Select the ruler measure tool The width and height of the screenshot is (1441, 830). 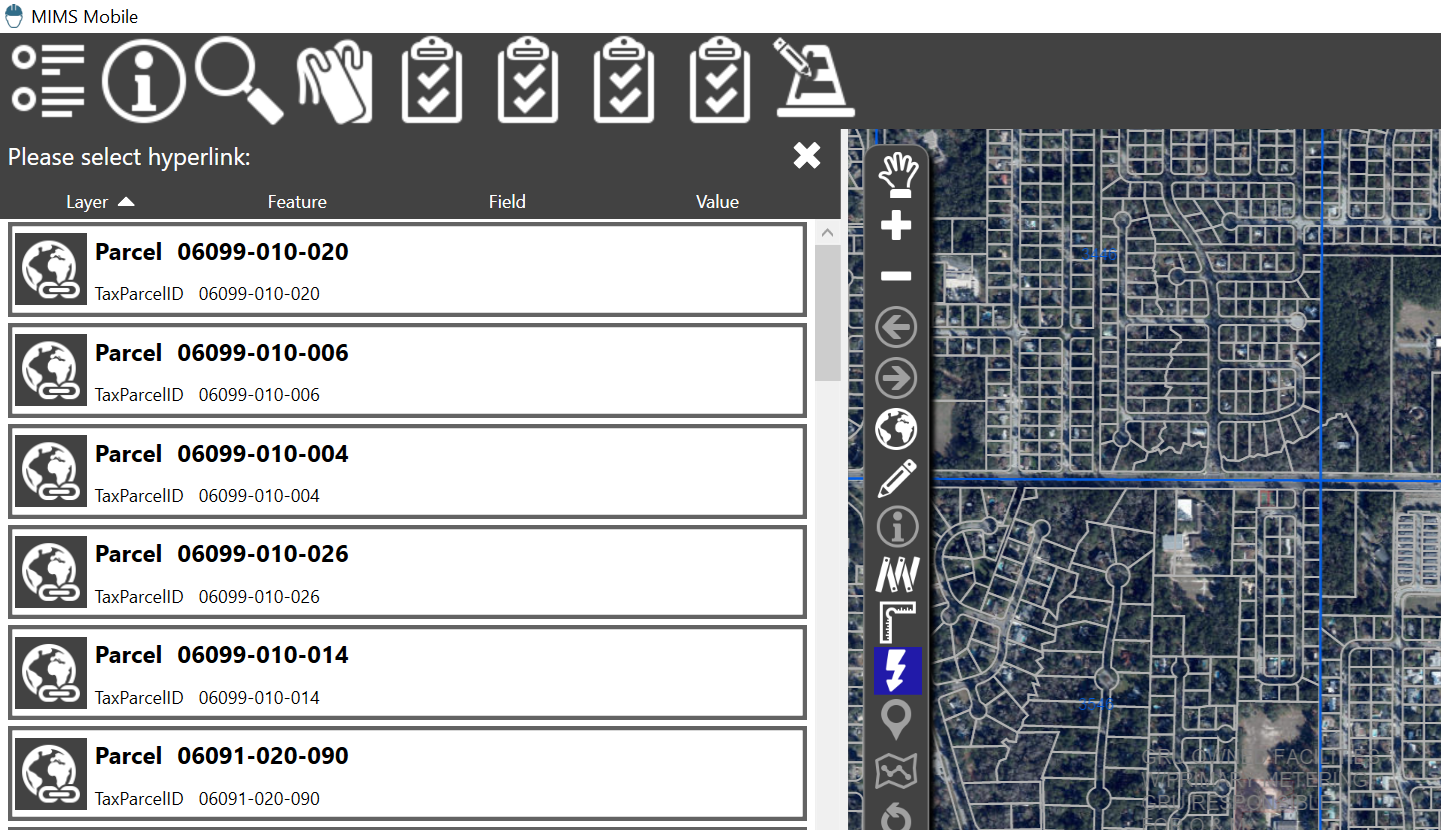point(897,621)
